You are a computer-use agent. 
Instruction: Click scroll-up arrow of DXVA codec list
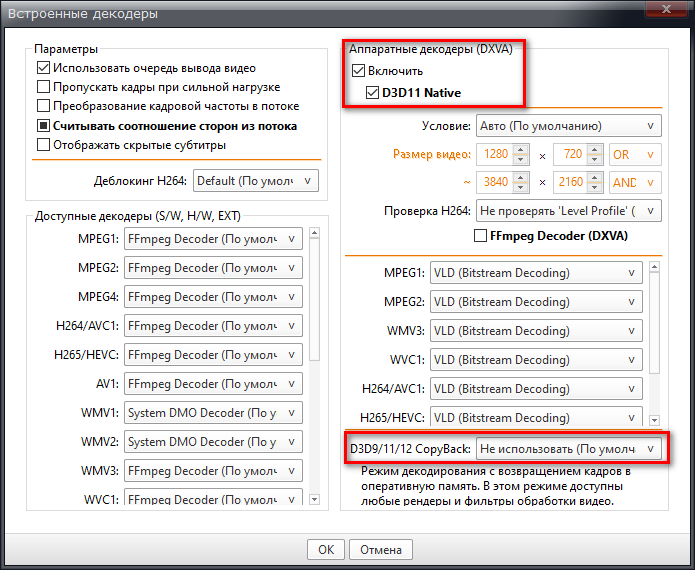point(654,266)
